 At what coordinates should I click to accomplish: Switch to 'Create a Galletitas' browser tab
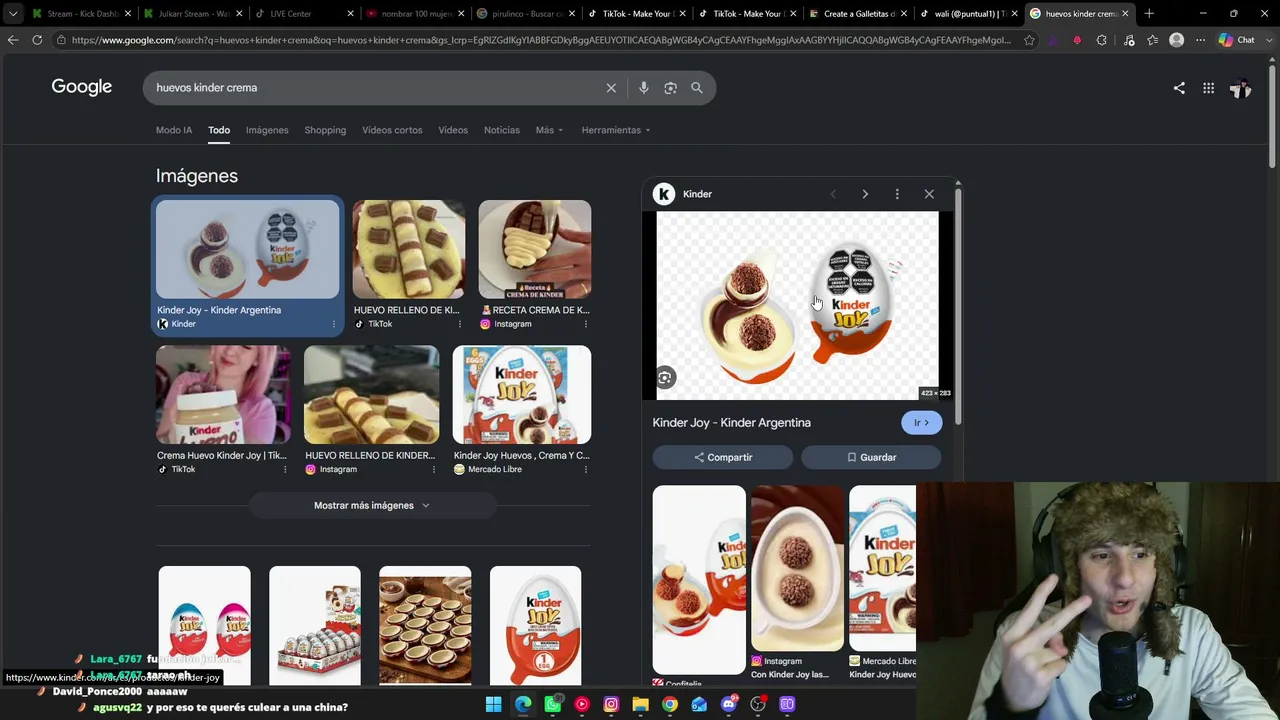[x=855, y=14]
